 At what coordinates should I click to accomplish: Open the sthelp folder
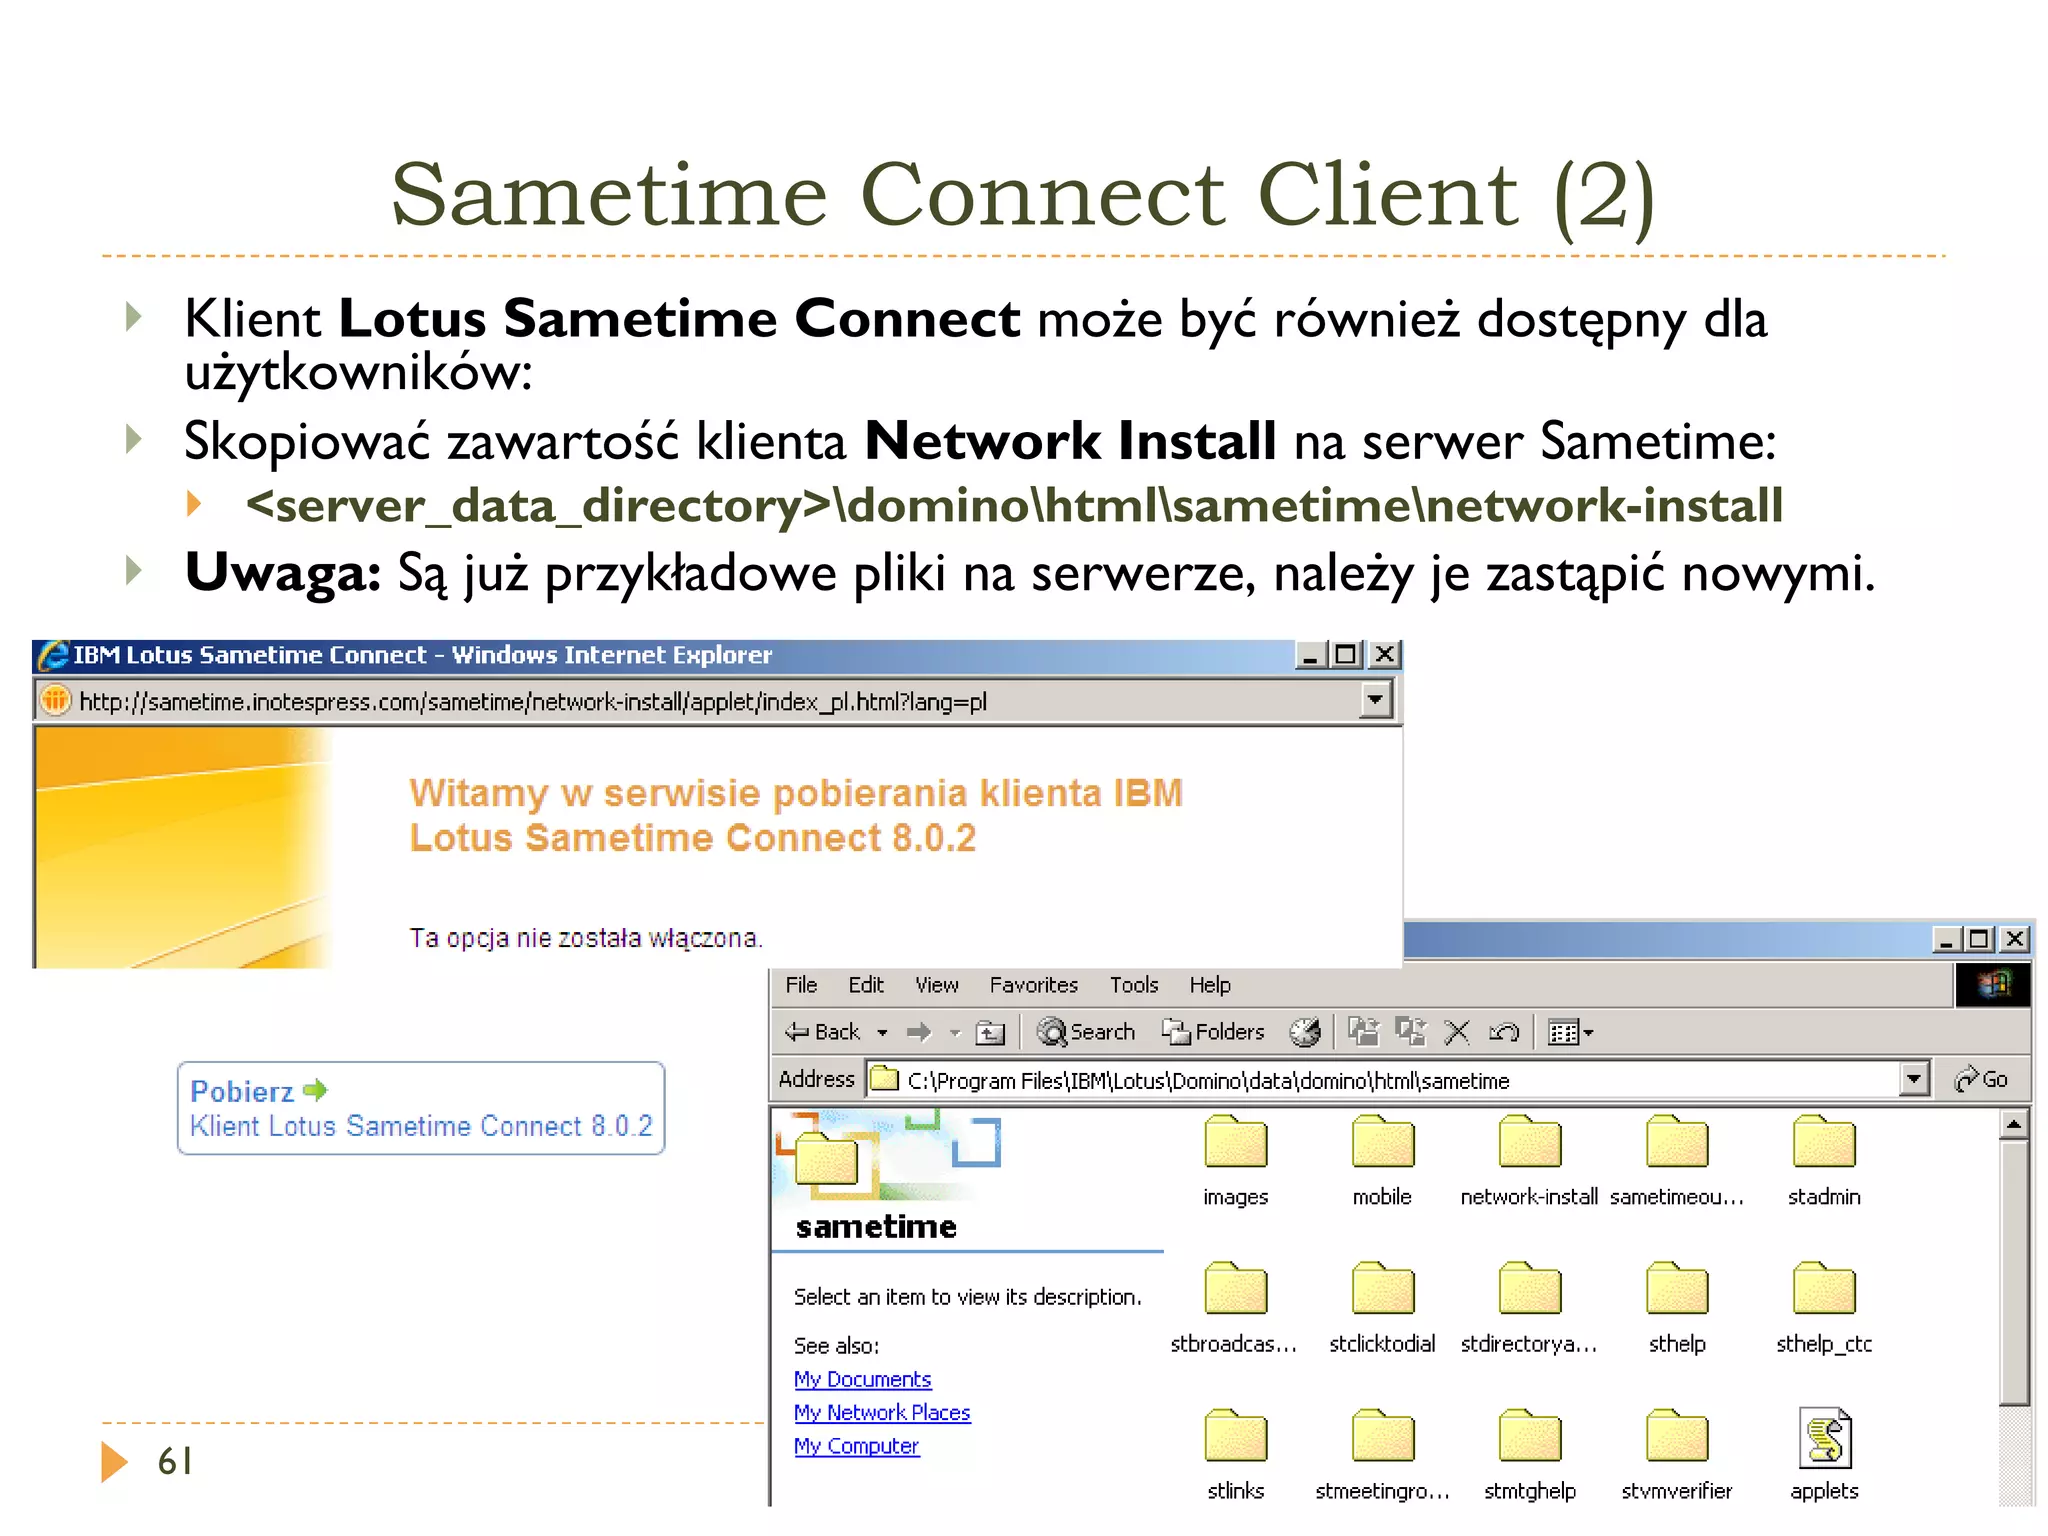pyautogui.click(x=1677, y=1307)
